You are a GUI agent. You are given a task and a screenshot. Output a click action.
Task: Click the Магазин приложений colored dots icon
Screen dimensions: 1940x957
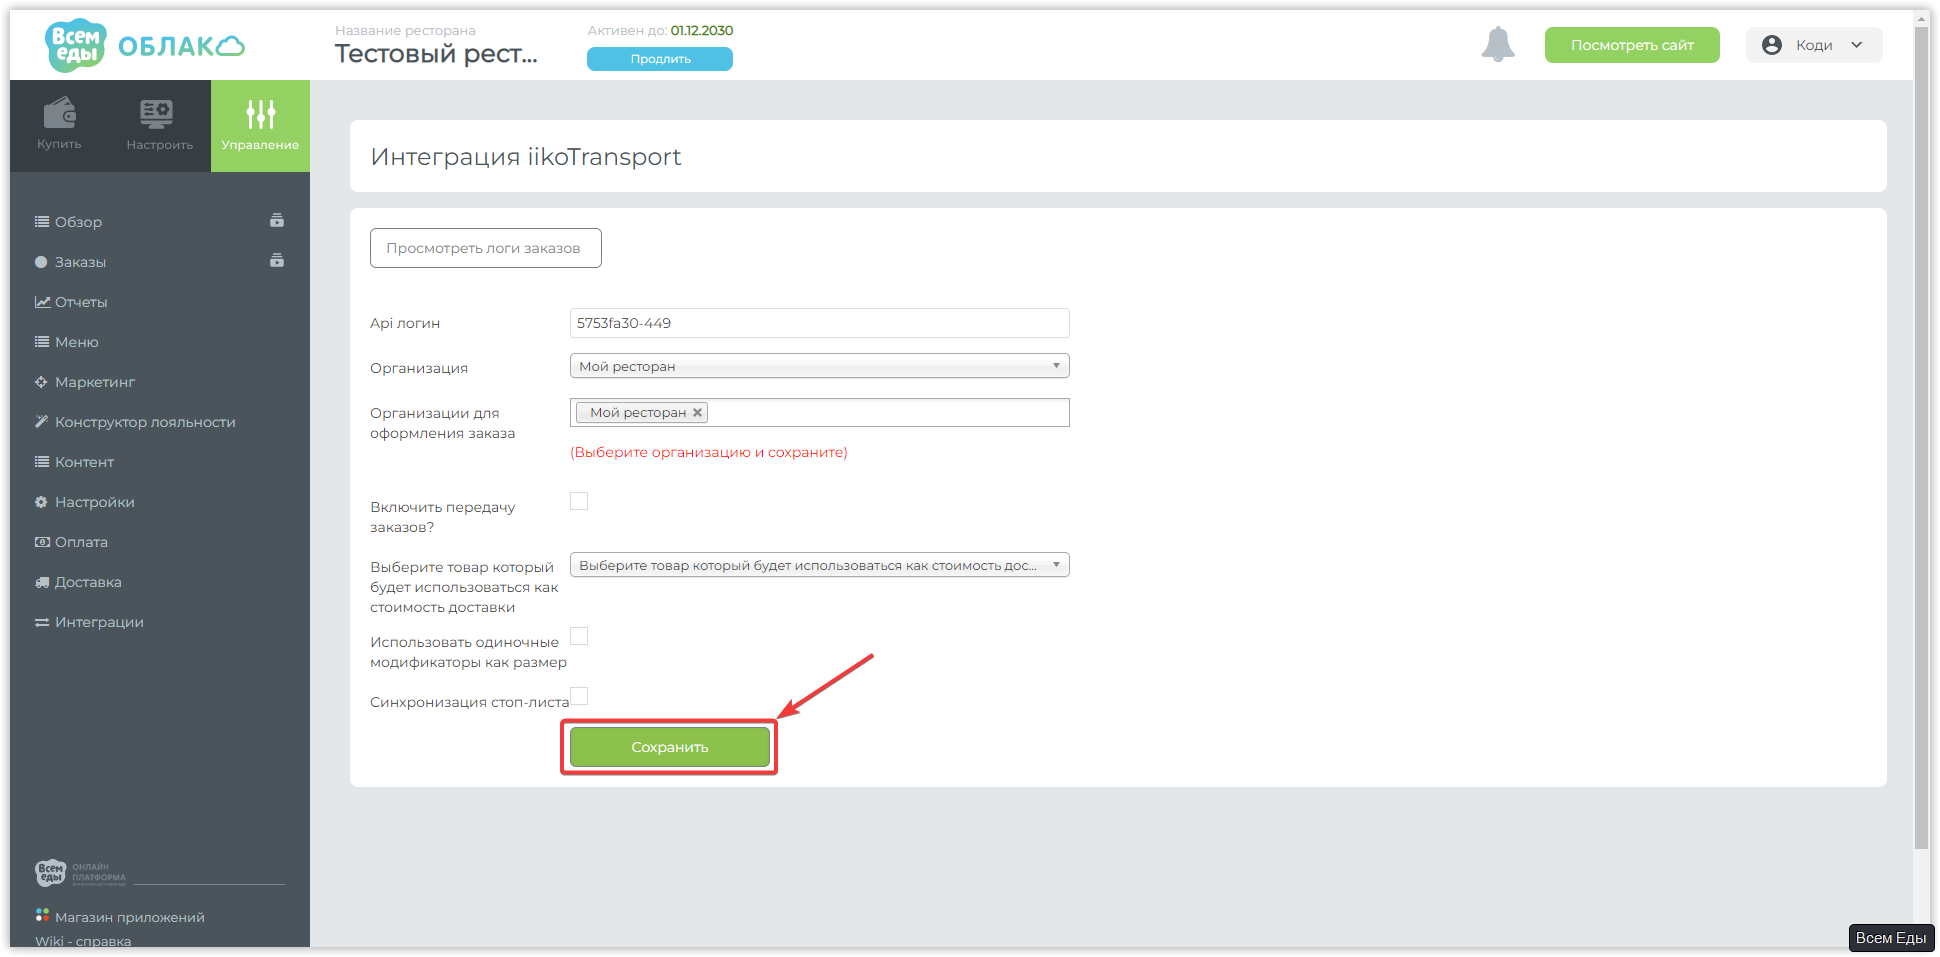(42, 915)
